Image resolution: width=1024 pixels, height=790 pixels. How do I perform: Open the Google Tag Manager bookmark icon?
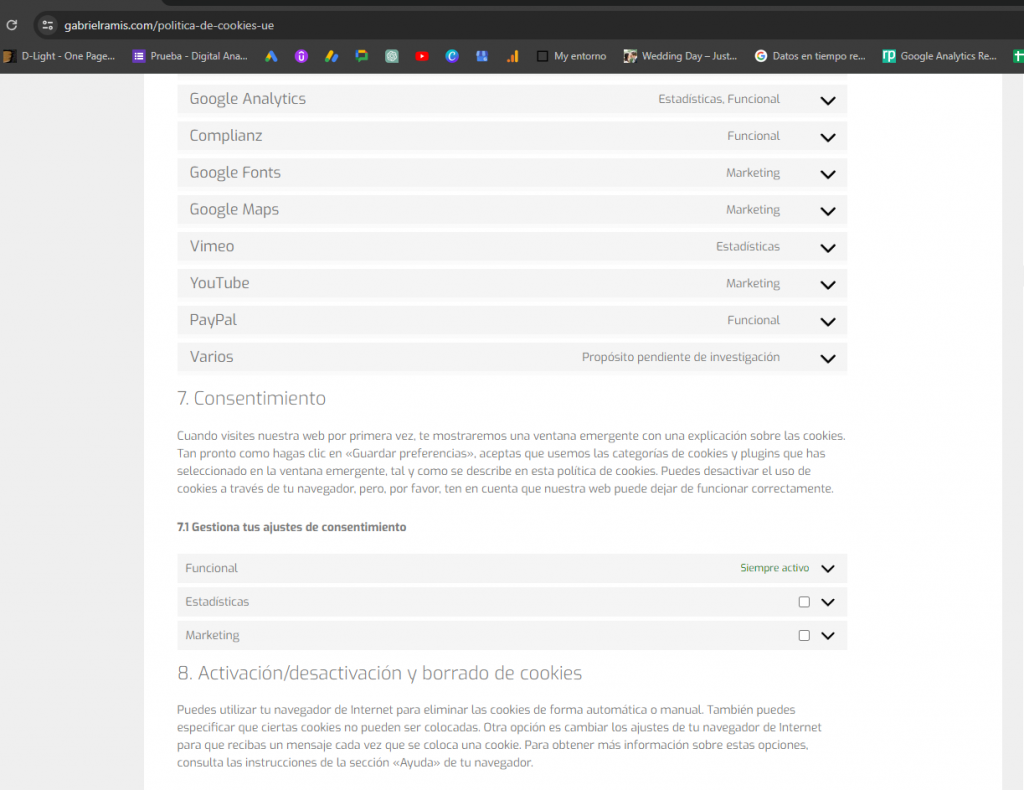331,57
